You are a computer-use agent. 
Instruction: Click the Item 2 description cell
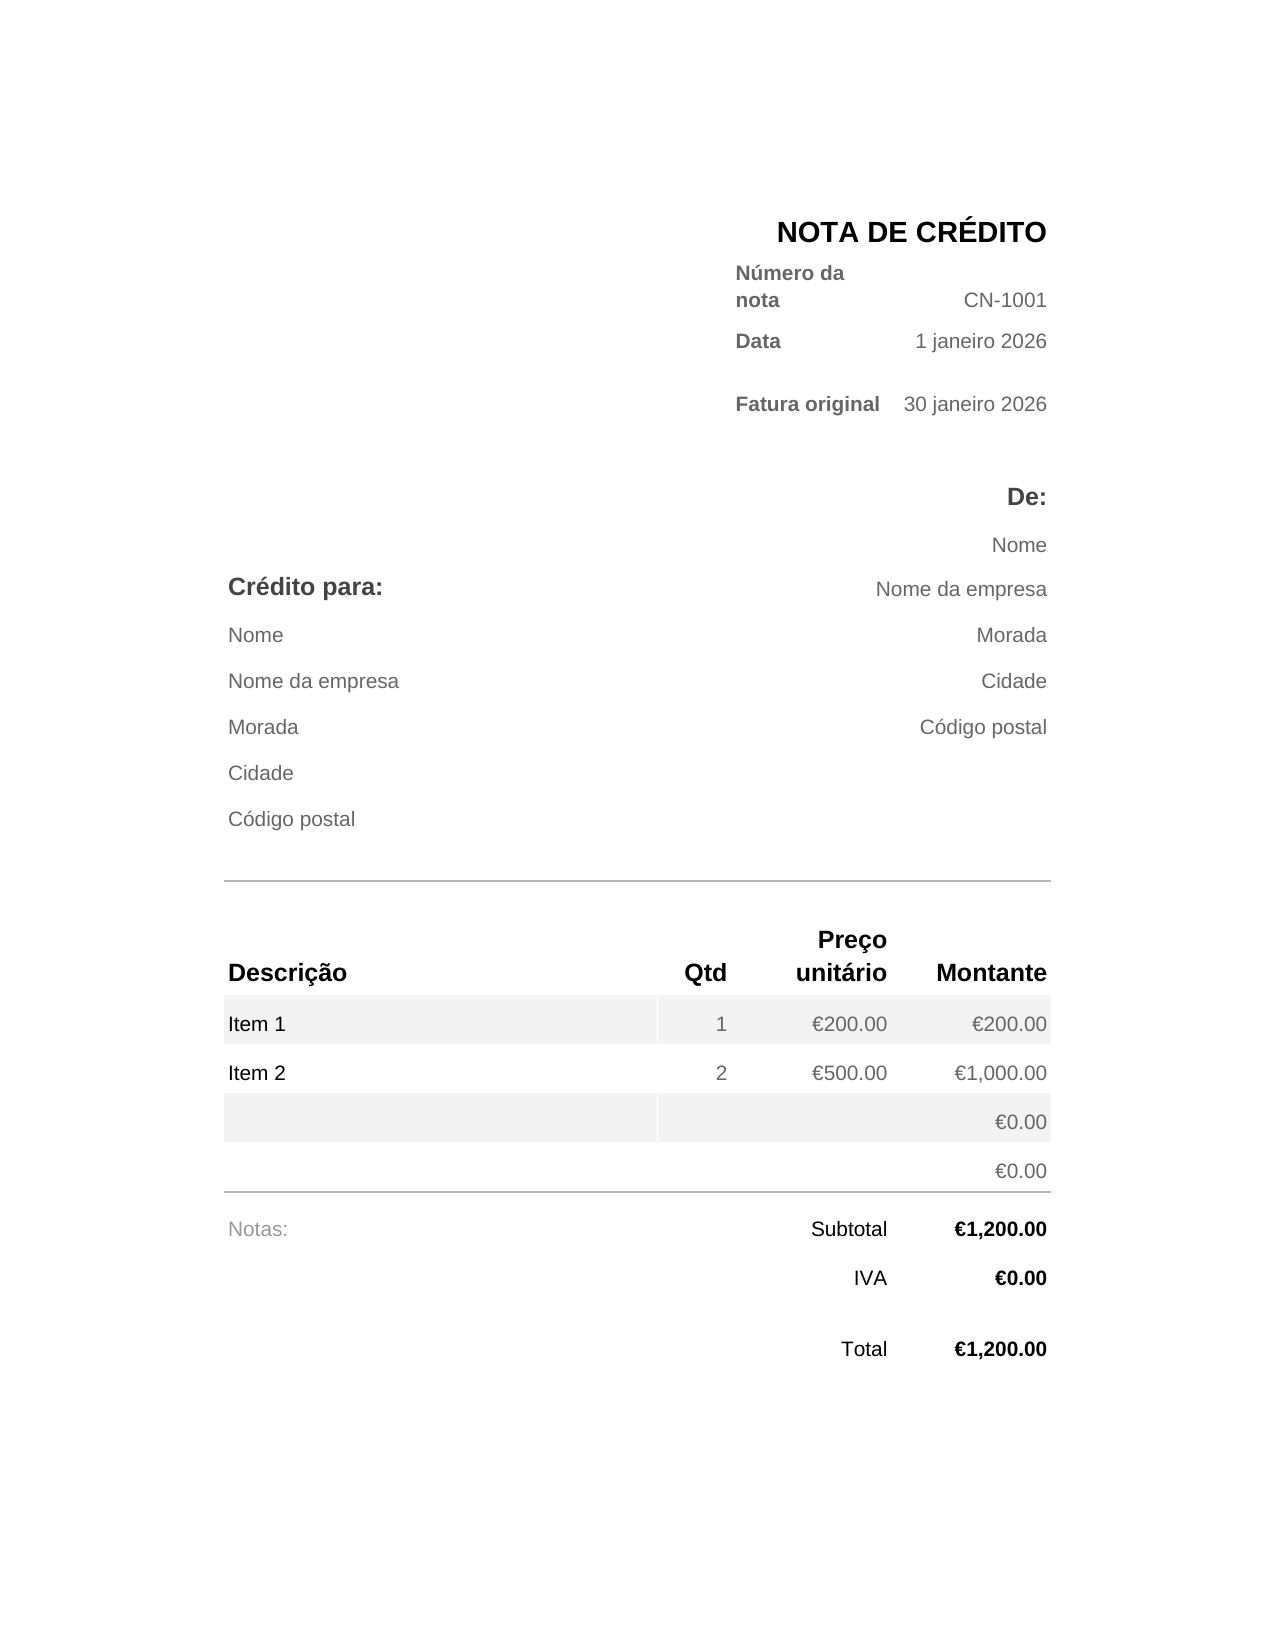click(440, 1073)
